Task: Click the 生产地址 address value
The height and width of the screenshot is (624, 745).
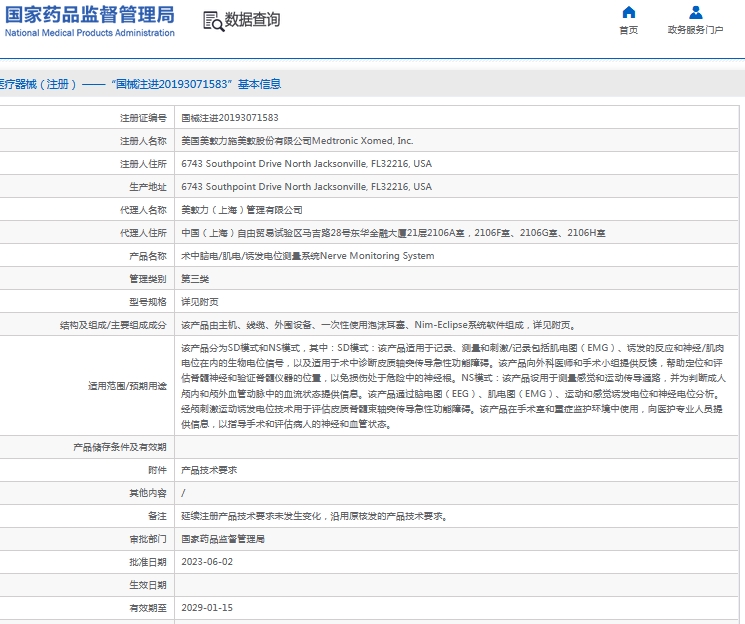Action: tap(306, 187)
